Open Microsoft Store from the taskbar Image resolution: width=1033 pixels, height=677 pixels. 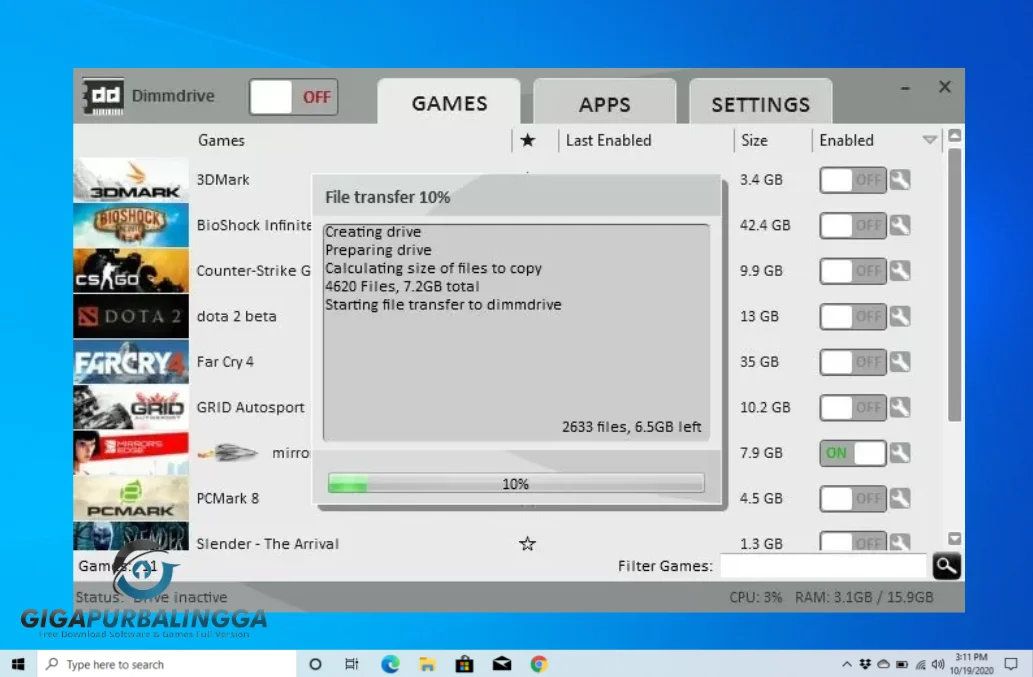pos(464,664)
